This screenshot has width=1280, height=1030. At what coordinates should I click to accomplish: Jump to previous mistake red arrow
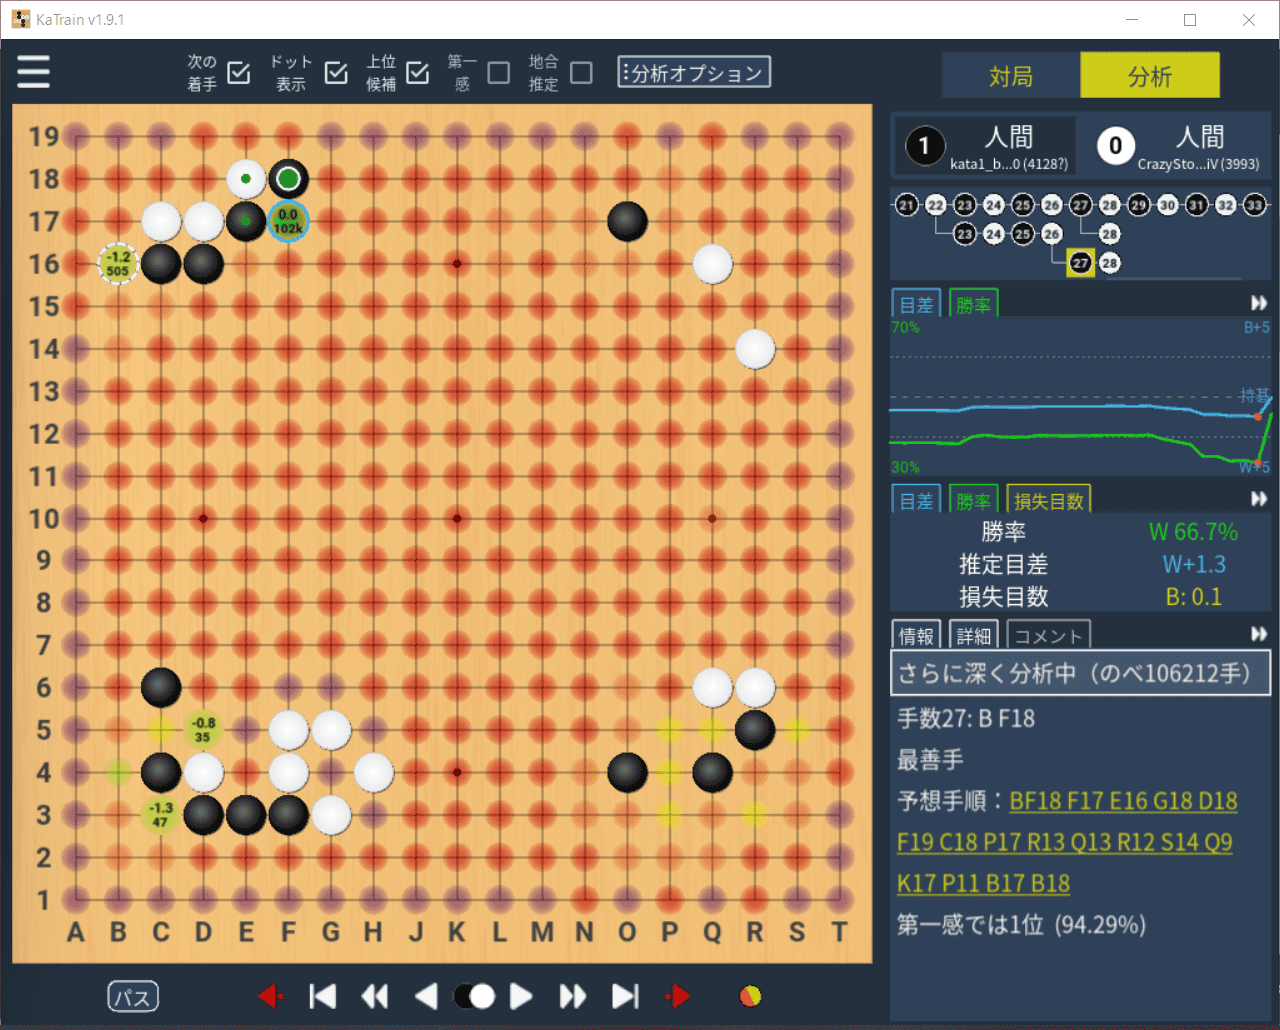tap(270, 996)
